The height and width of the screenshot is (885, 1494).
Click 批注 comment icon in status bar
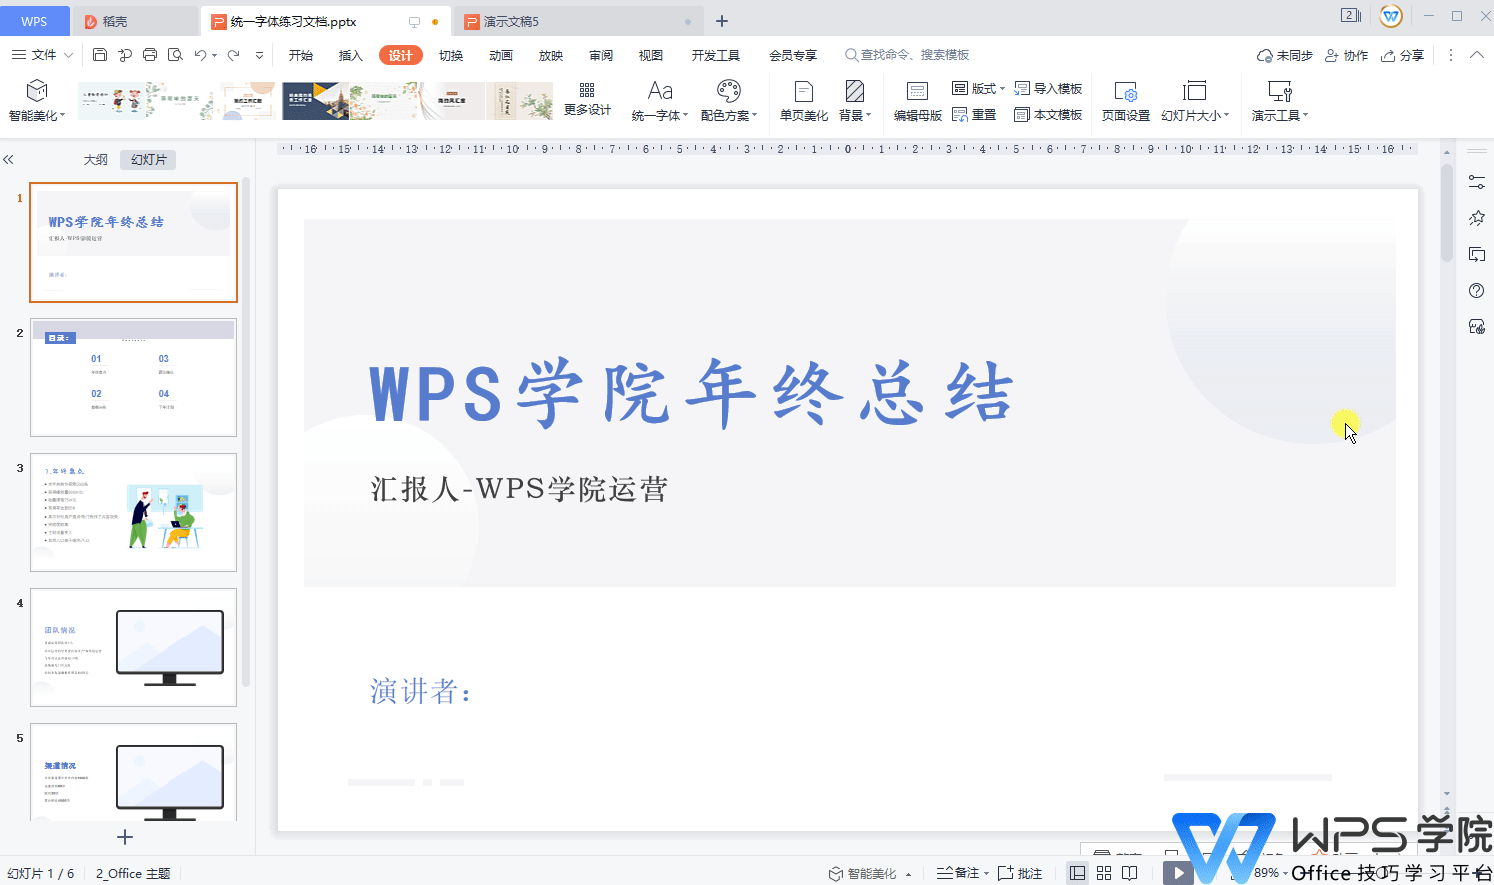coord(1020,873)
